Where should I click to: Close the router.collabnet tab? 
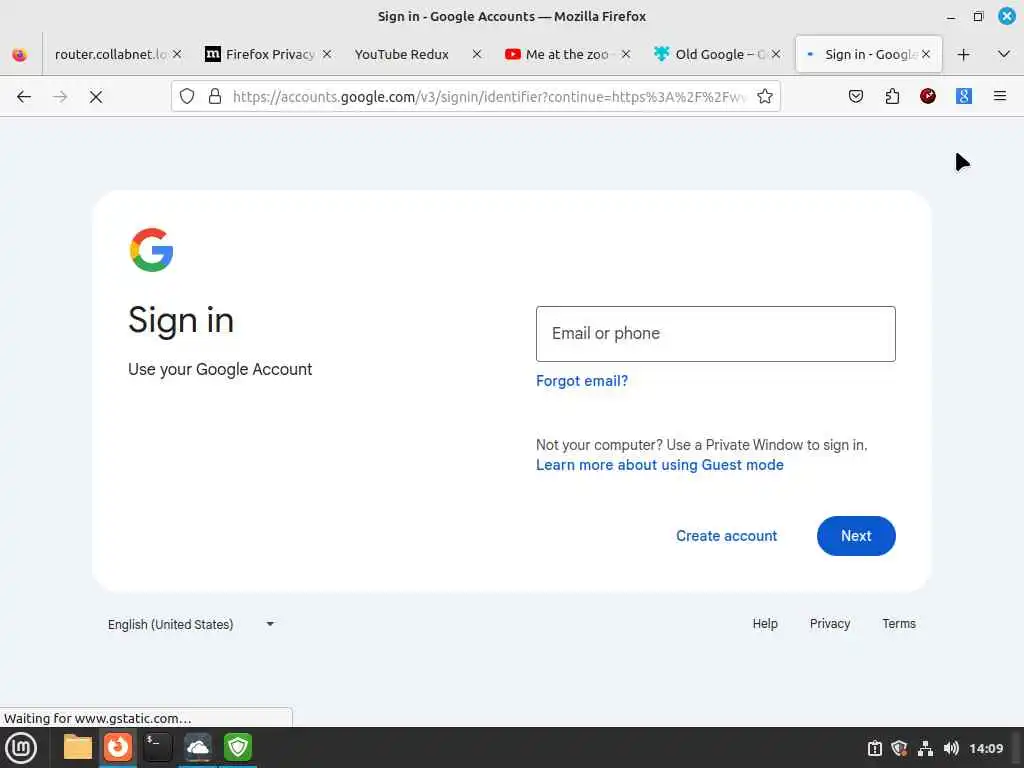(x=177, y=54)
